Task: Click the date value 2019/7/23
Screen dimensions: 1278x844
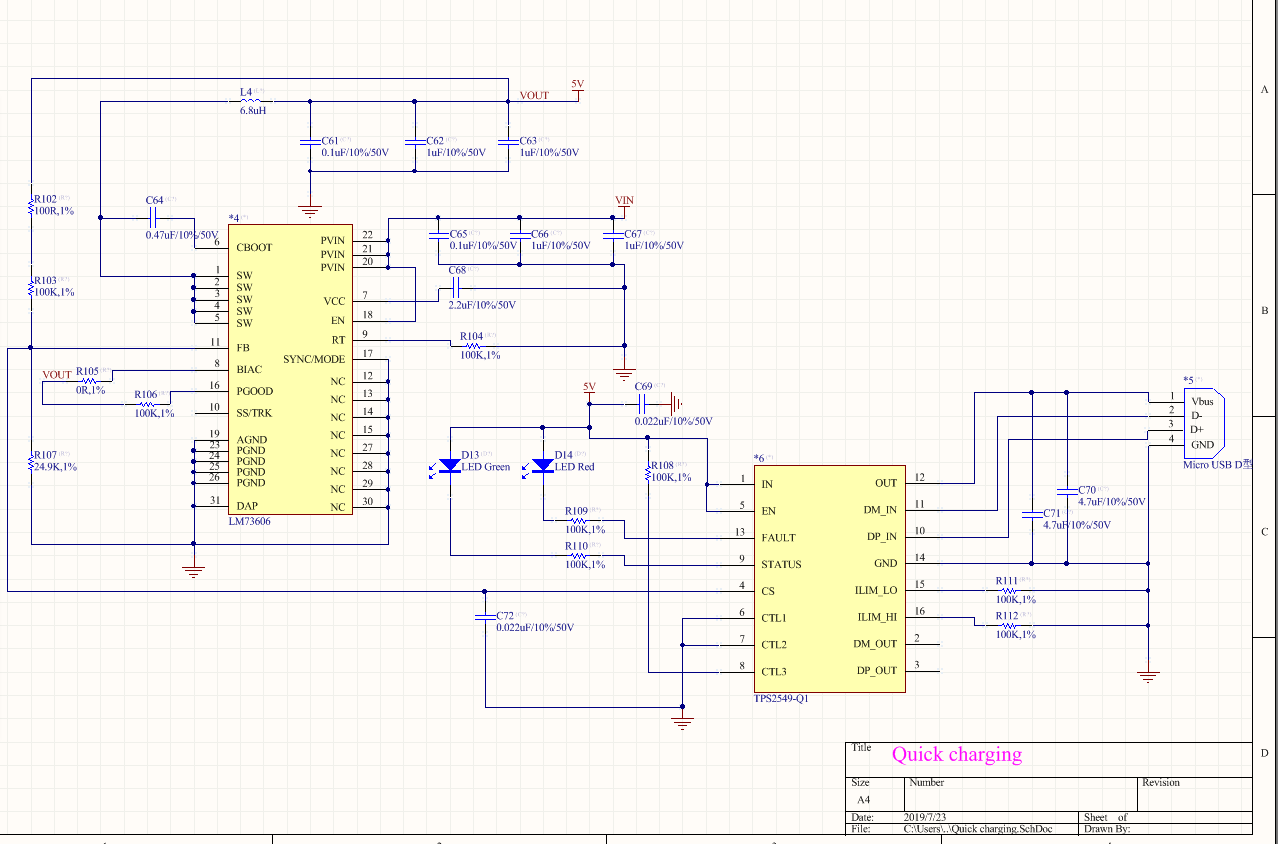Action: [925, 817]
